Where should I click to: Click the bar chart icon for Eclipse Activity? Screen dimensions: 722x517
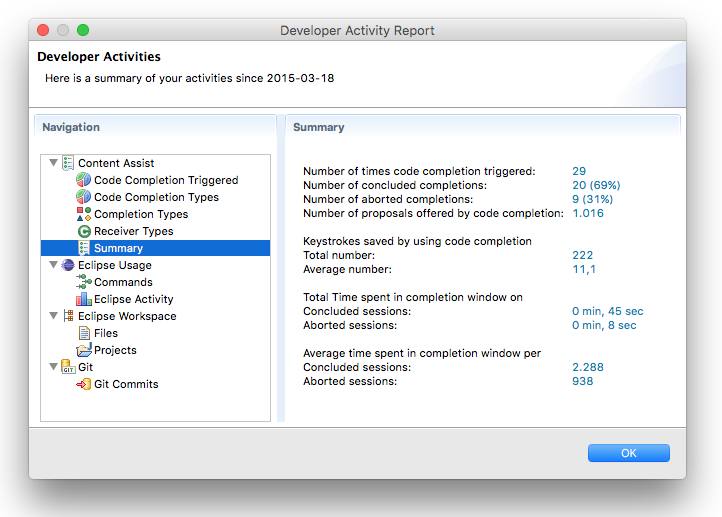[84, 299]
